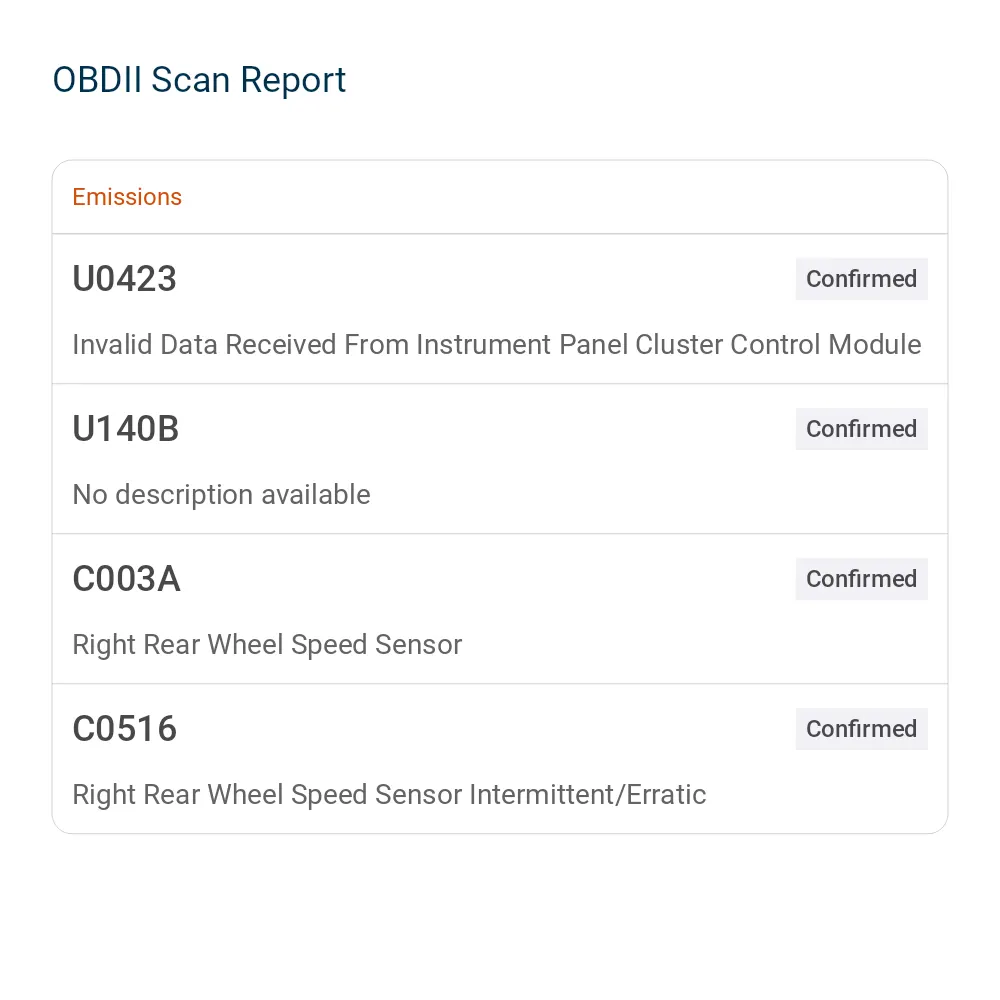Open the U140B fault code entry
The height and width of the screenshot is (1000, 1000).
[x=126, y=429]
